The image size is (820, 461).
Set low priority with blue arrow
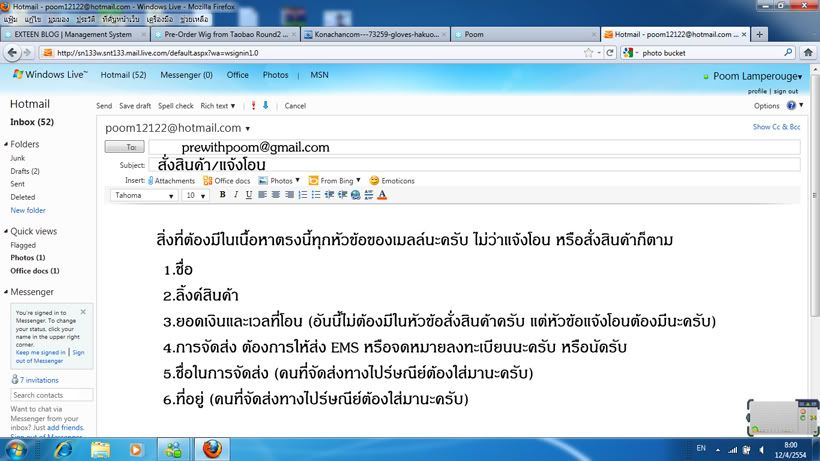click(x=266, y=106)
